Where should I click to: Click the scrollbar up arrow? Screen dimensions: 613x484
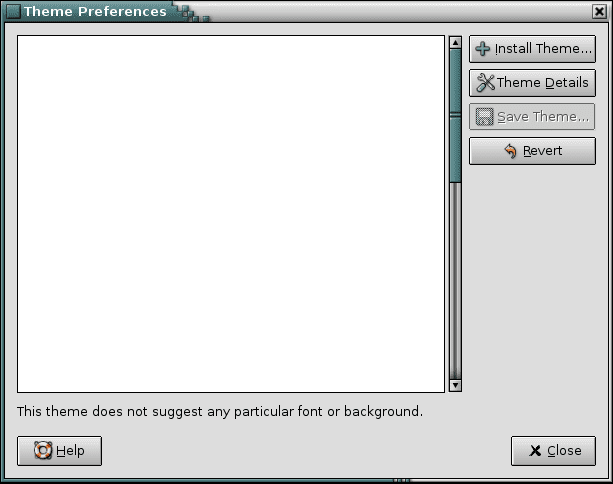[455, 42]
